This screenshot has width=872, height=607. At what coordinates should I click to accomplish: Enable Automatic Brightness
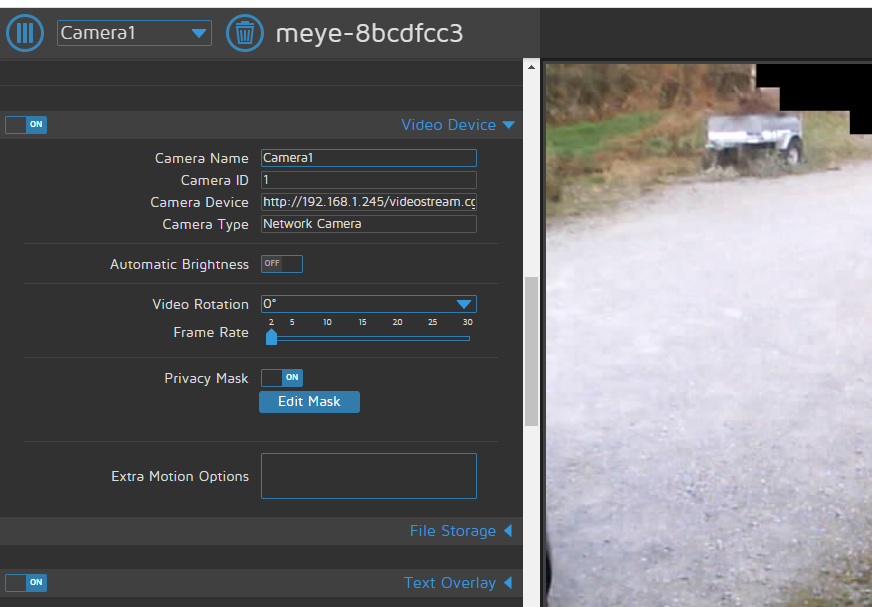pos(281,264)
